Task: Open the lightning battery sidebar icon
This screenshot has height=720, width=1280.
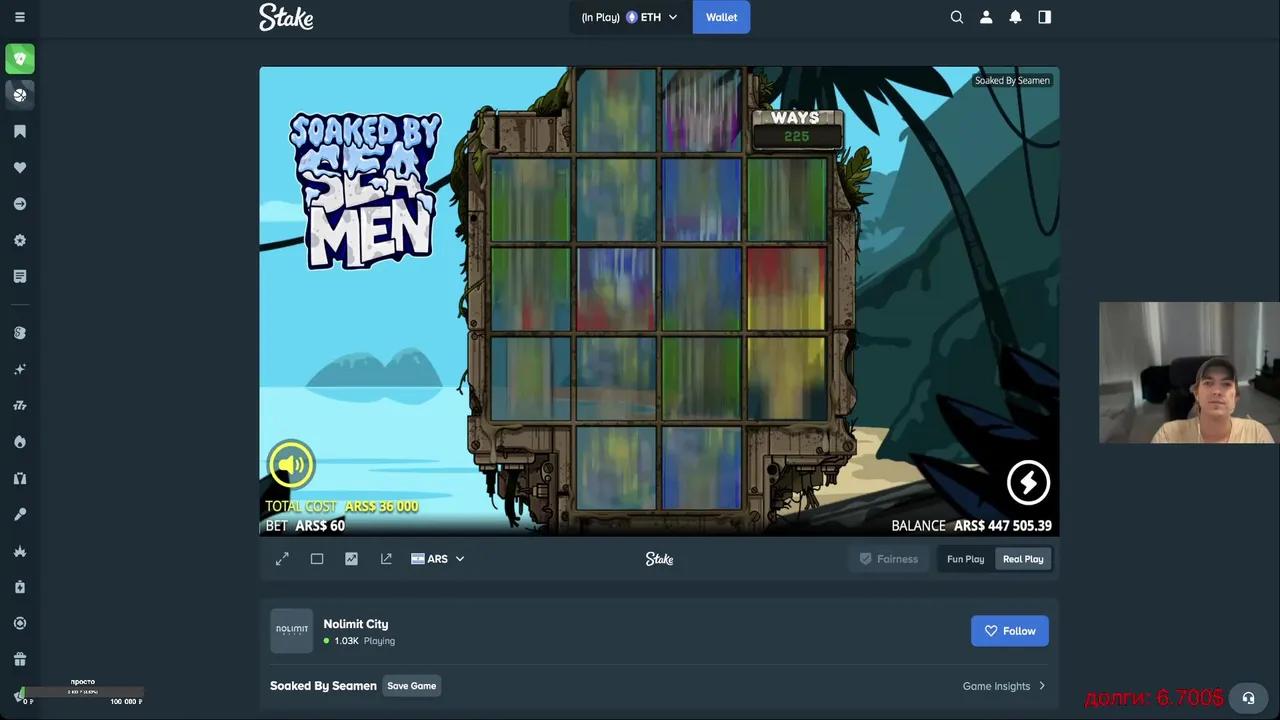Action: coord(20,587)
